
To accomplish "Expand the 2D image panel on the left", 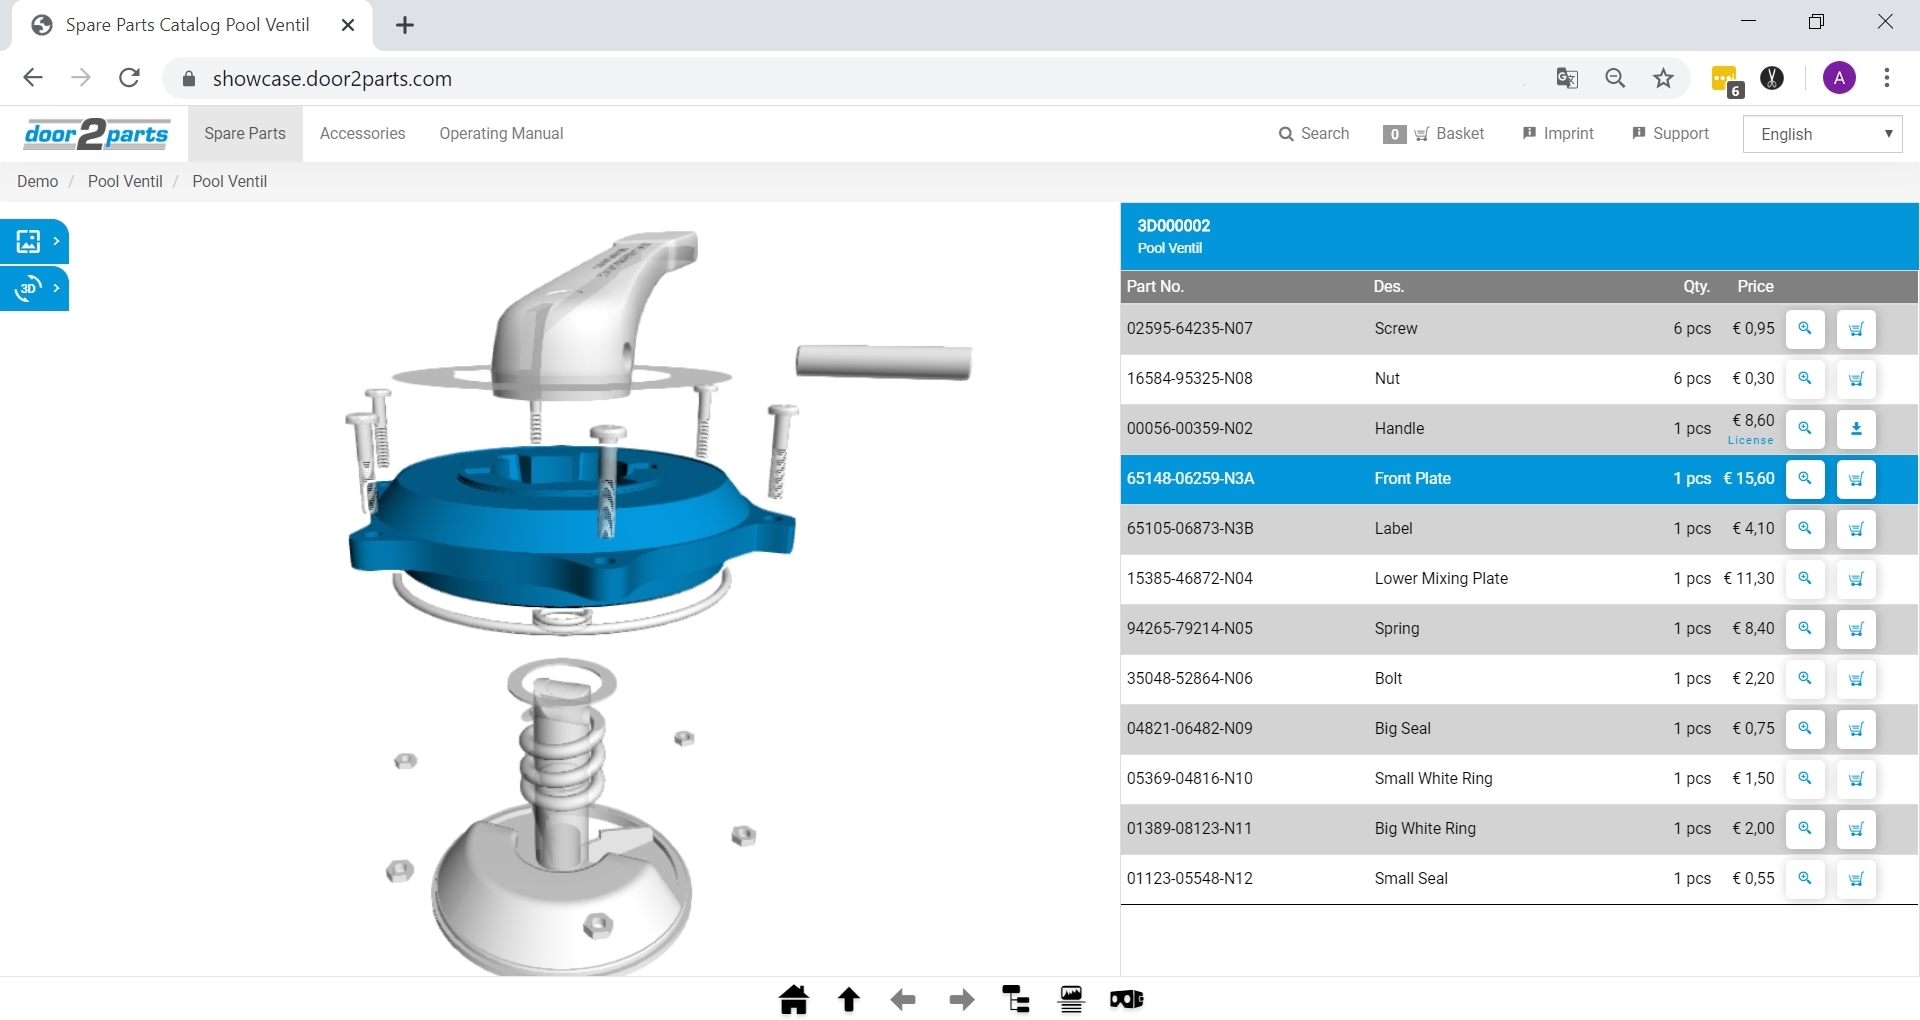I will (x=35, y=241).
